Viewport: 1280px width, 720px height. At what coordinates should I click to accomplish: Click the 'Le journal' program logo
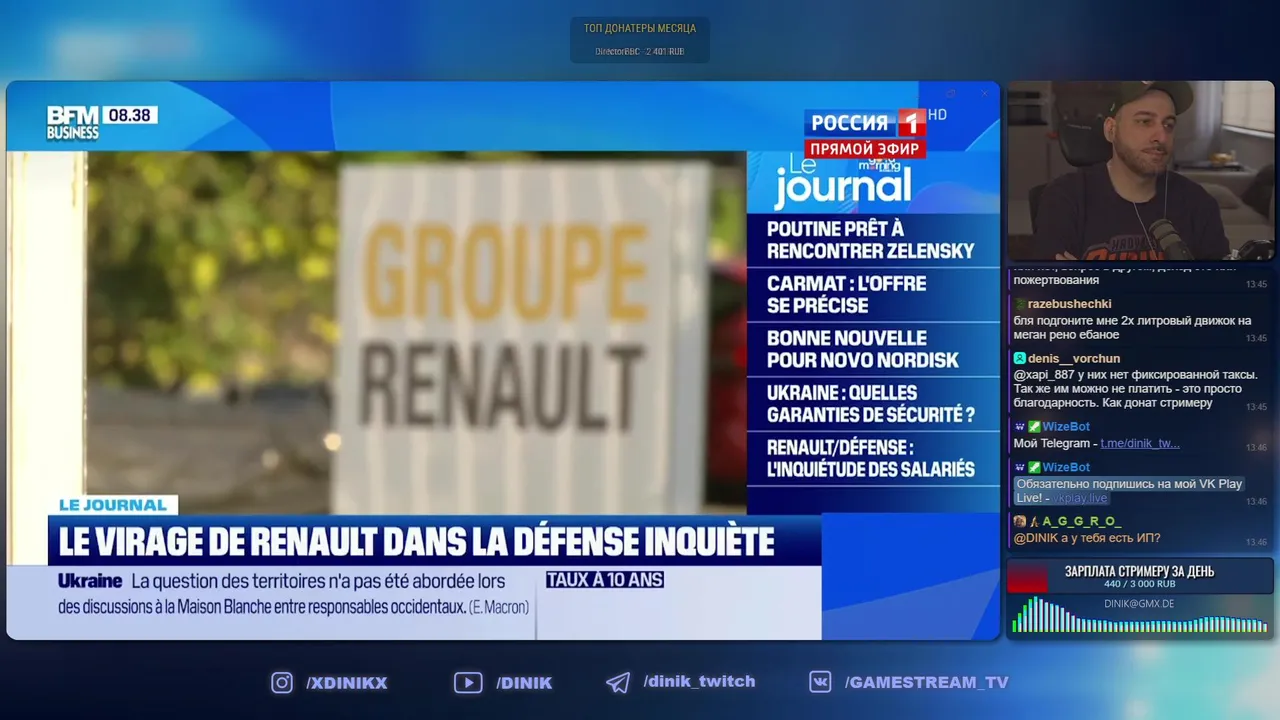pyautogui.click(x=843, y=180)
